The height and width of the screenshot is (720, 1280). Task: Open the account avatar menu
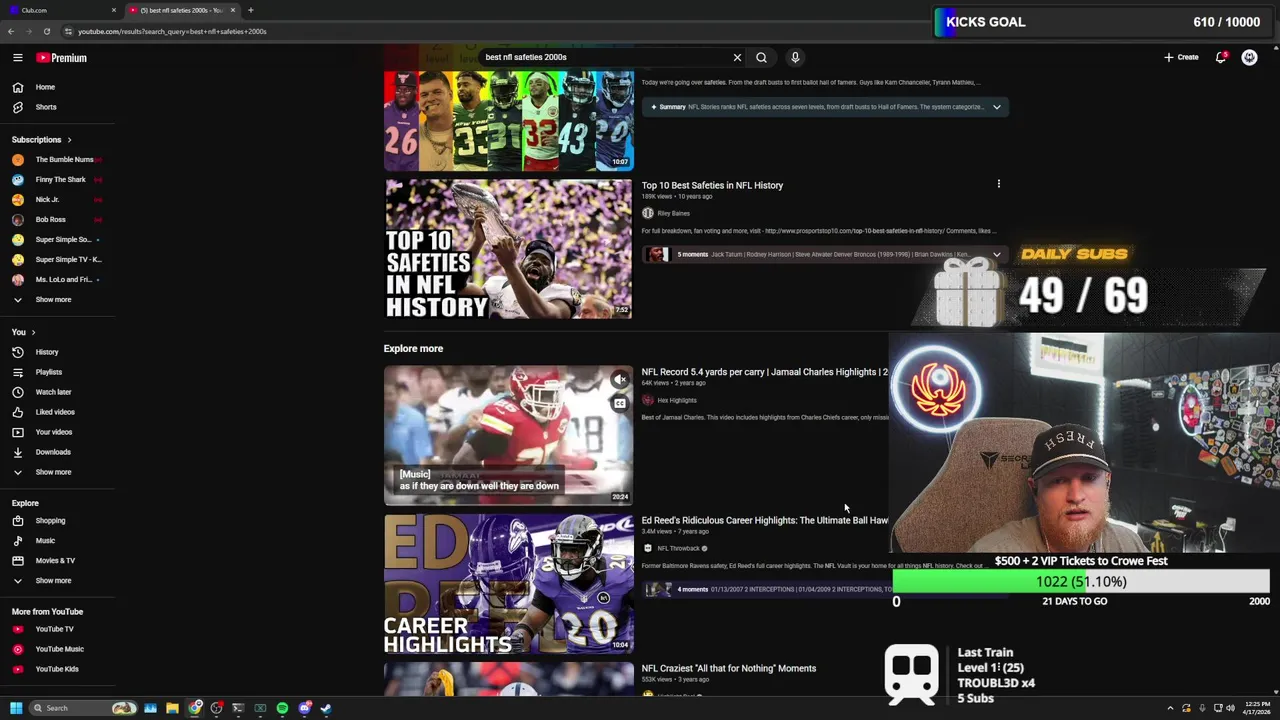pyautogui.click(x=1249, y=58)
